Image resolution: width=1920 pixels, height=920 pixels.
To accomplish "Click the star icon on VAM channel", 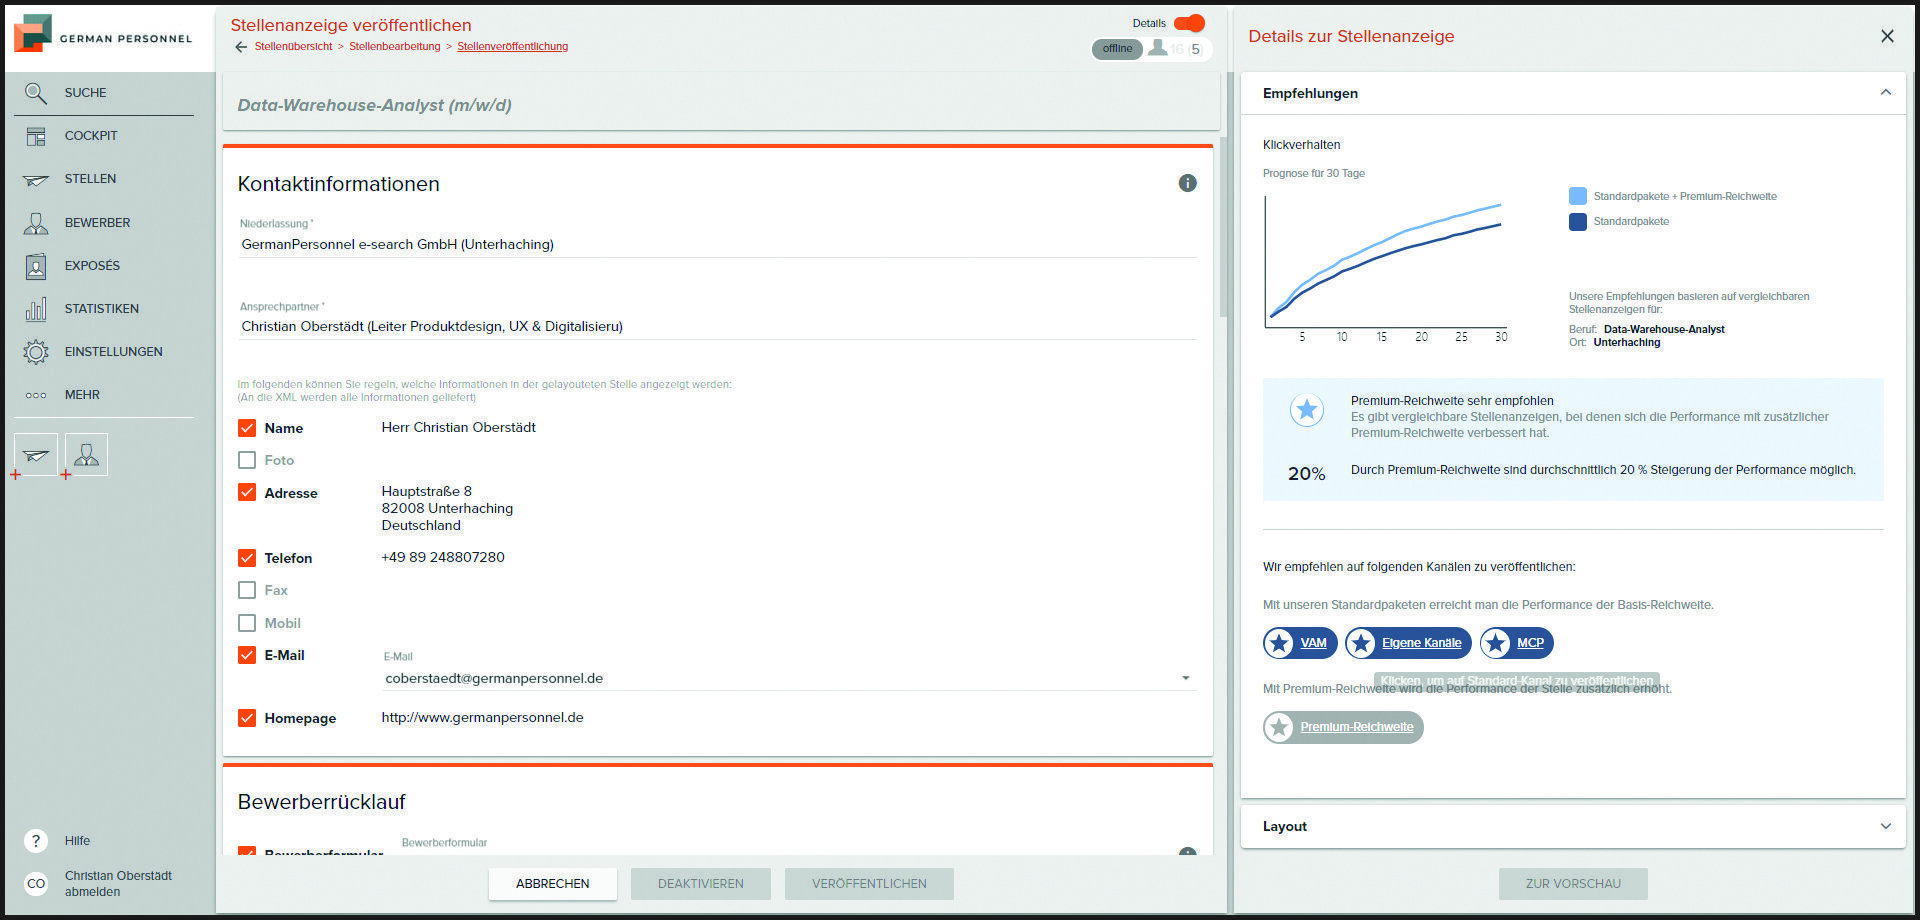I will (1279, 643).
